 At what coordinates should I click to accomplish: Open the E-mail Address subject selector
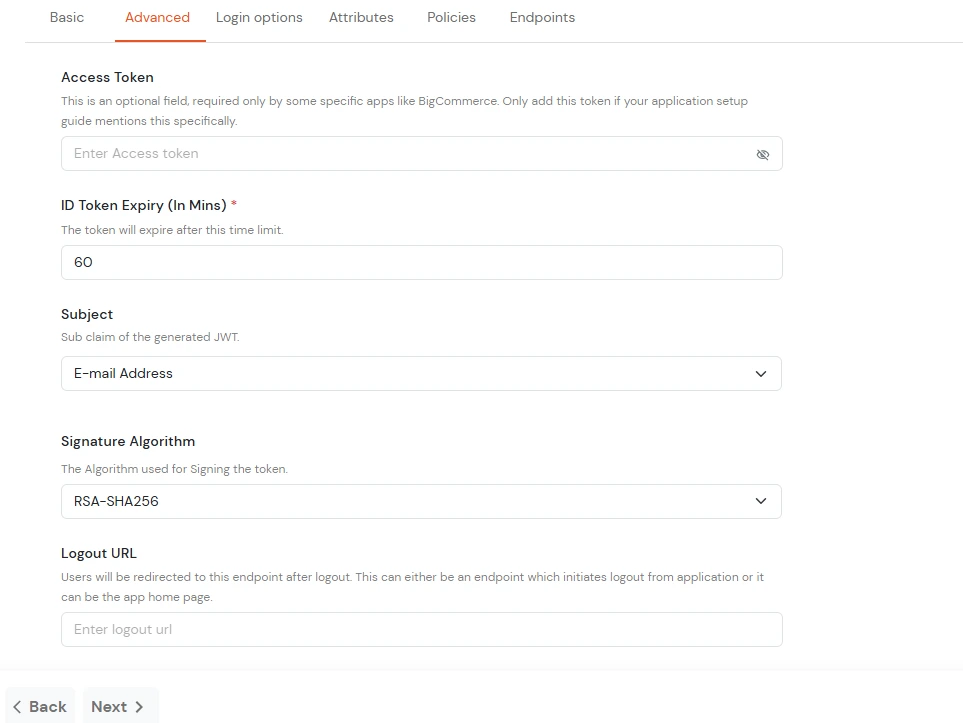tap(420, 373)
